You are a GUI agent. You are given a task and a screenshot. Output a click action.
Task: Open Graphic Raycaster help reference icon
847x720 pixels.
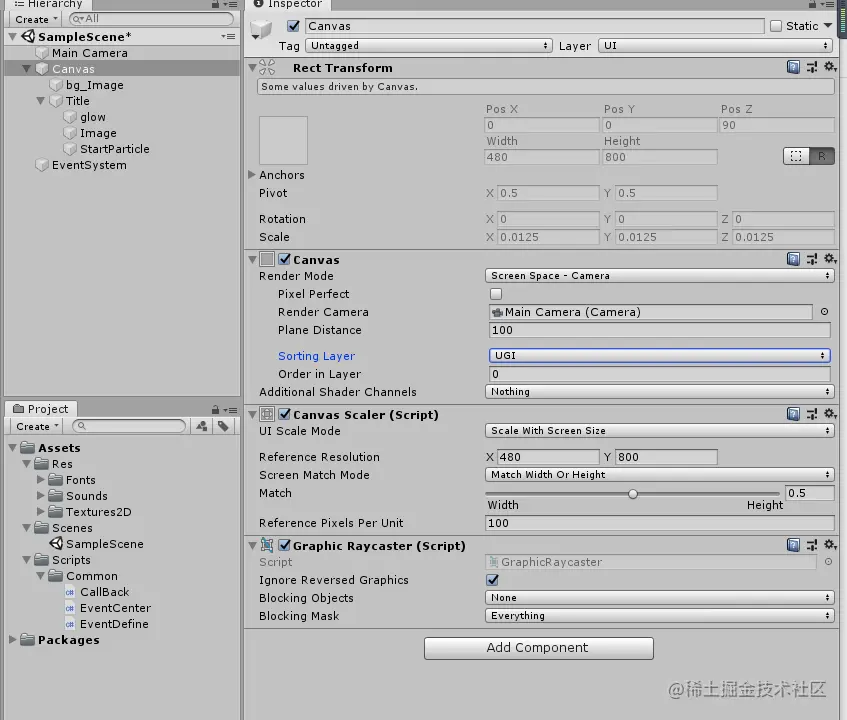(793, 545)
